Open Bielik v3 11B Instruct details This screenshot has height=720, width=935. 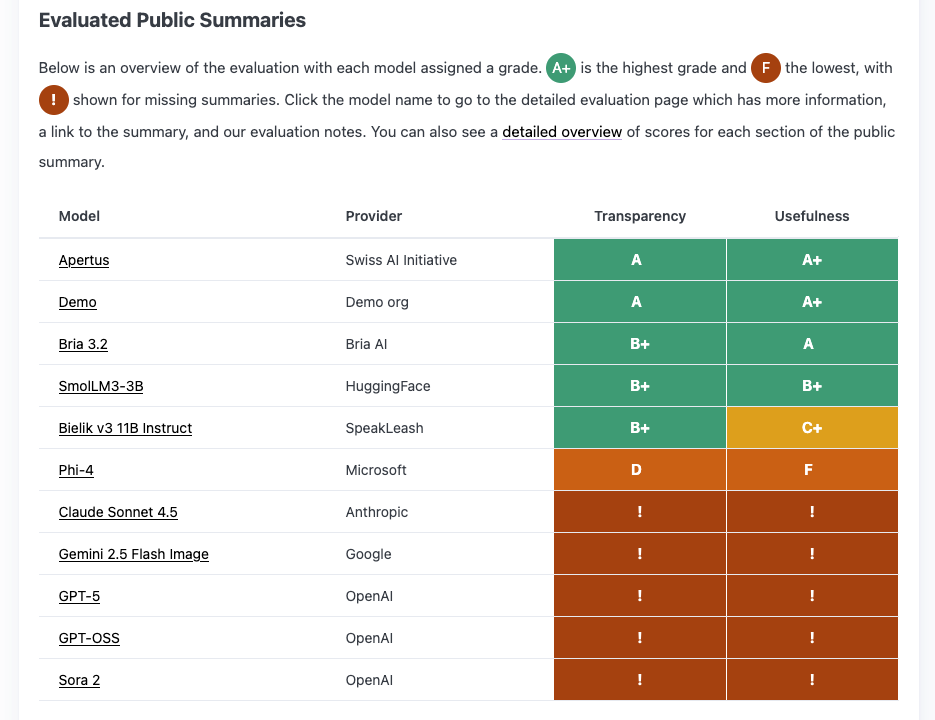(125, 428)
